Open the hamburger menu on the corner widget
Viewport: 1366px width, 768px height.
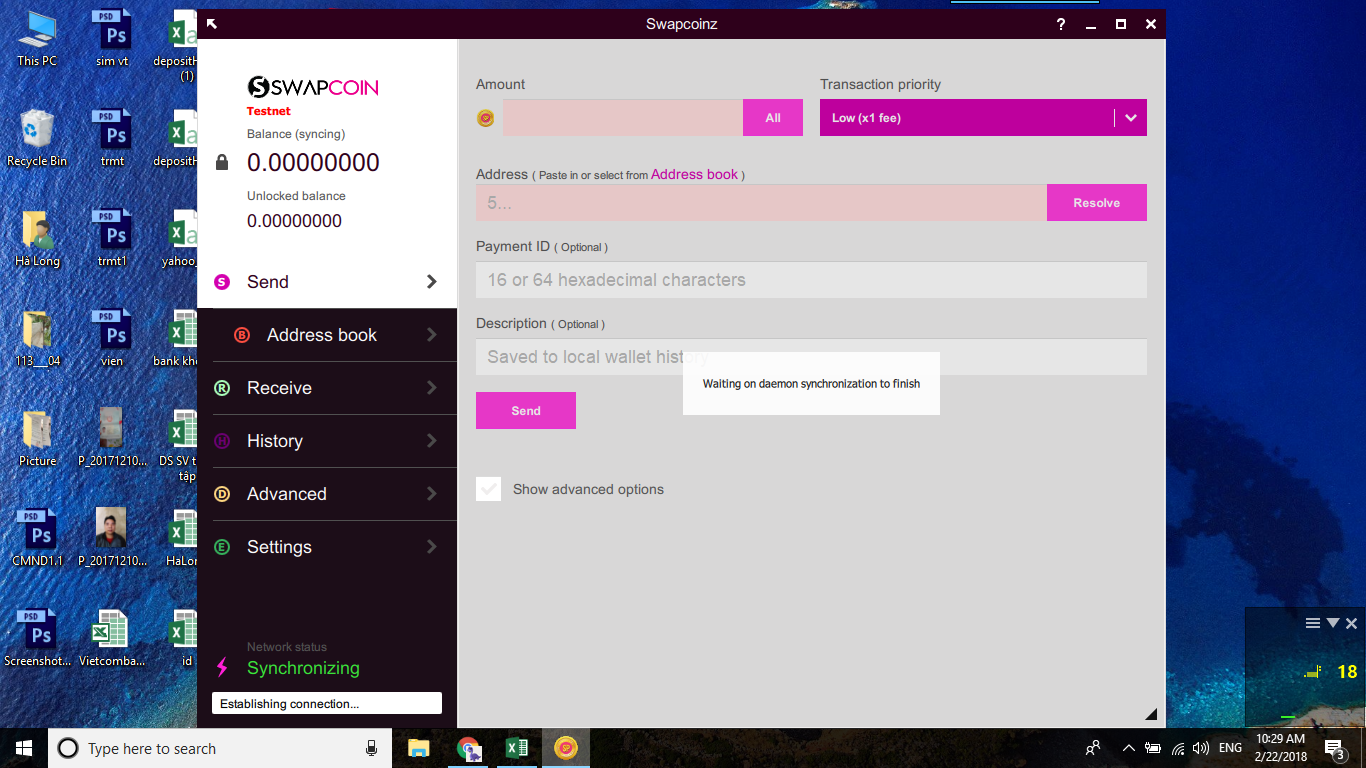1313,623
